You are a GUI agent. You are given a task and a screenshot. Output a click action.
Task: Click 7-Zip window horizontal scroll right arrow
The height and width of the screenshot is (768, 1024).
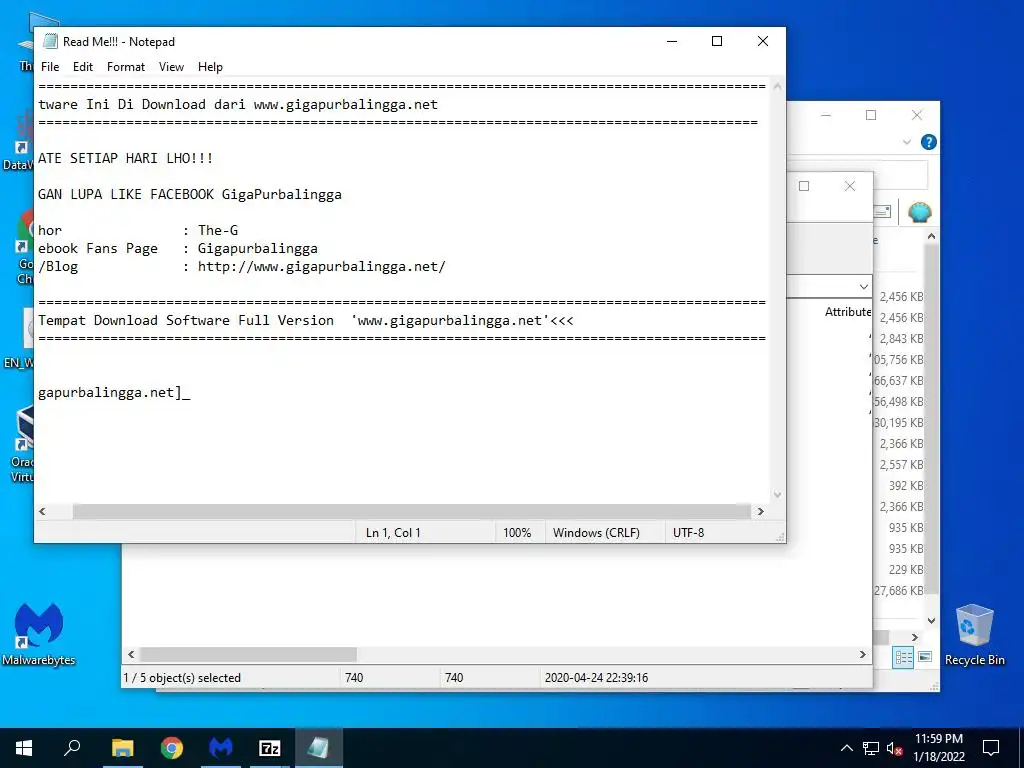point(863,654)
